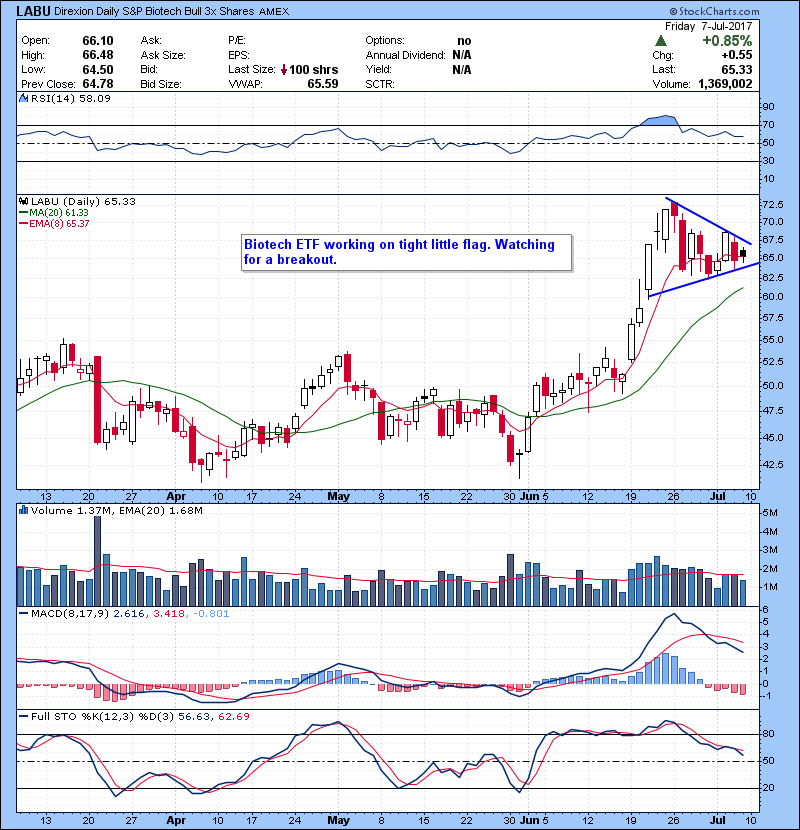Click the Annual Dividend N/A value
Screen dimensions: 800x830
[462, 55]
